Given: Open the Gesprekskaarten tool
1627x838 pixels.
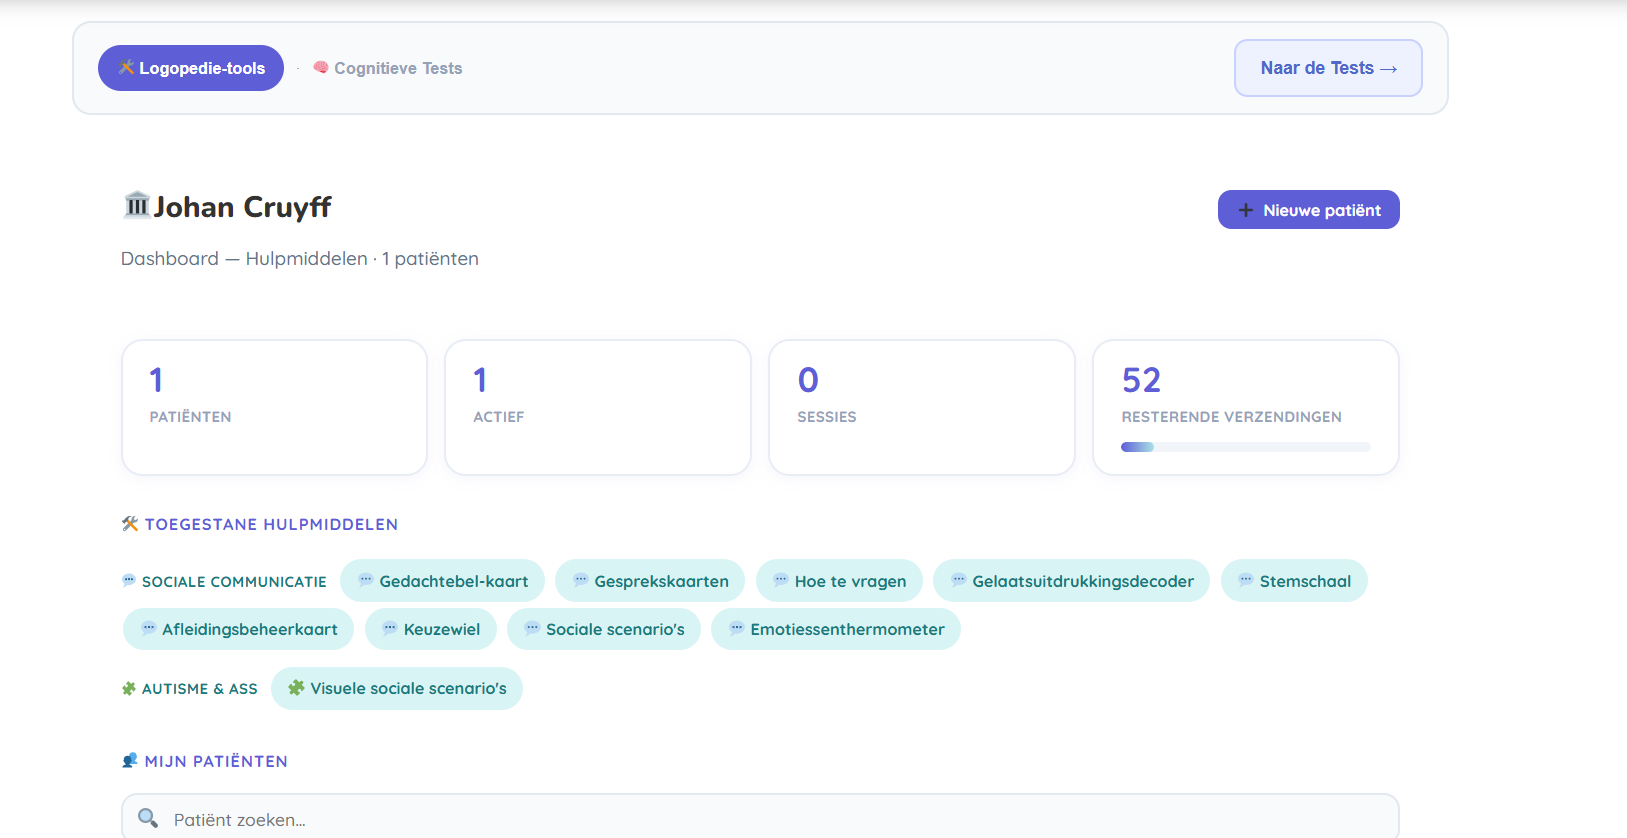Looking at the screenshot, I should [650, 581].
